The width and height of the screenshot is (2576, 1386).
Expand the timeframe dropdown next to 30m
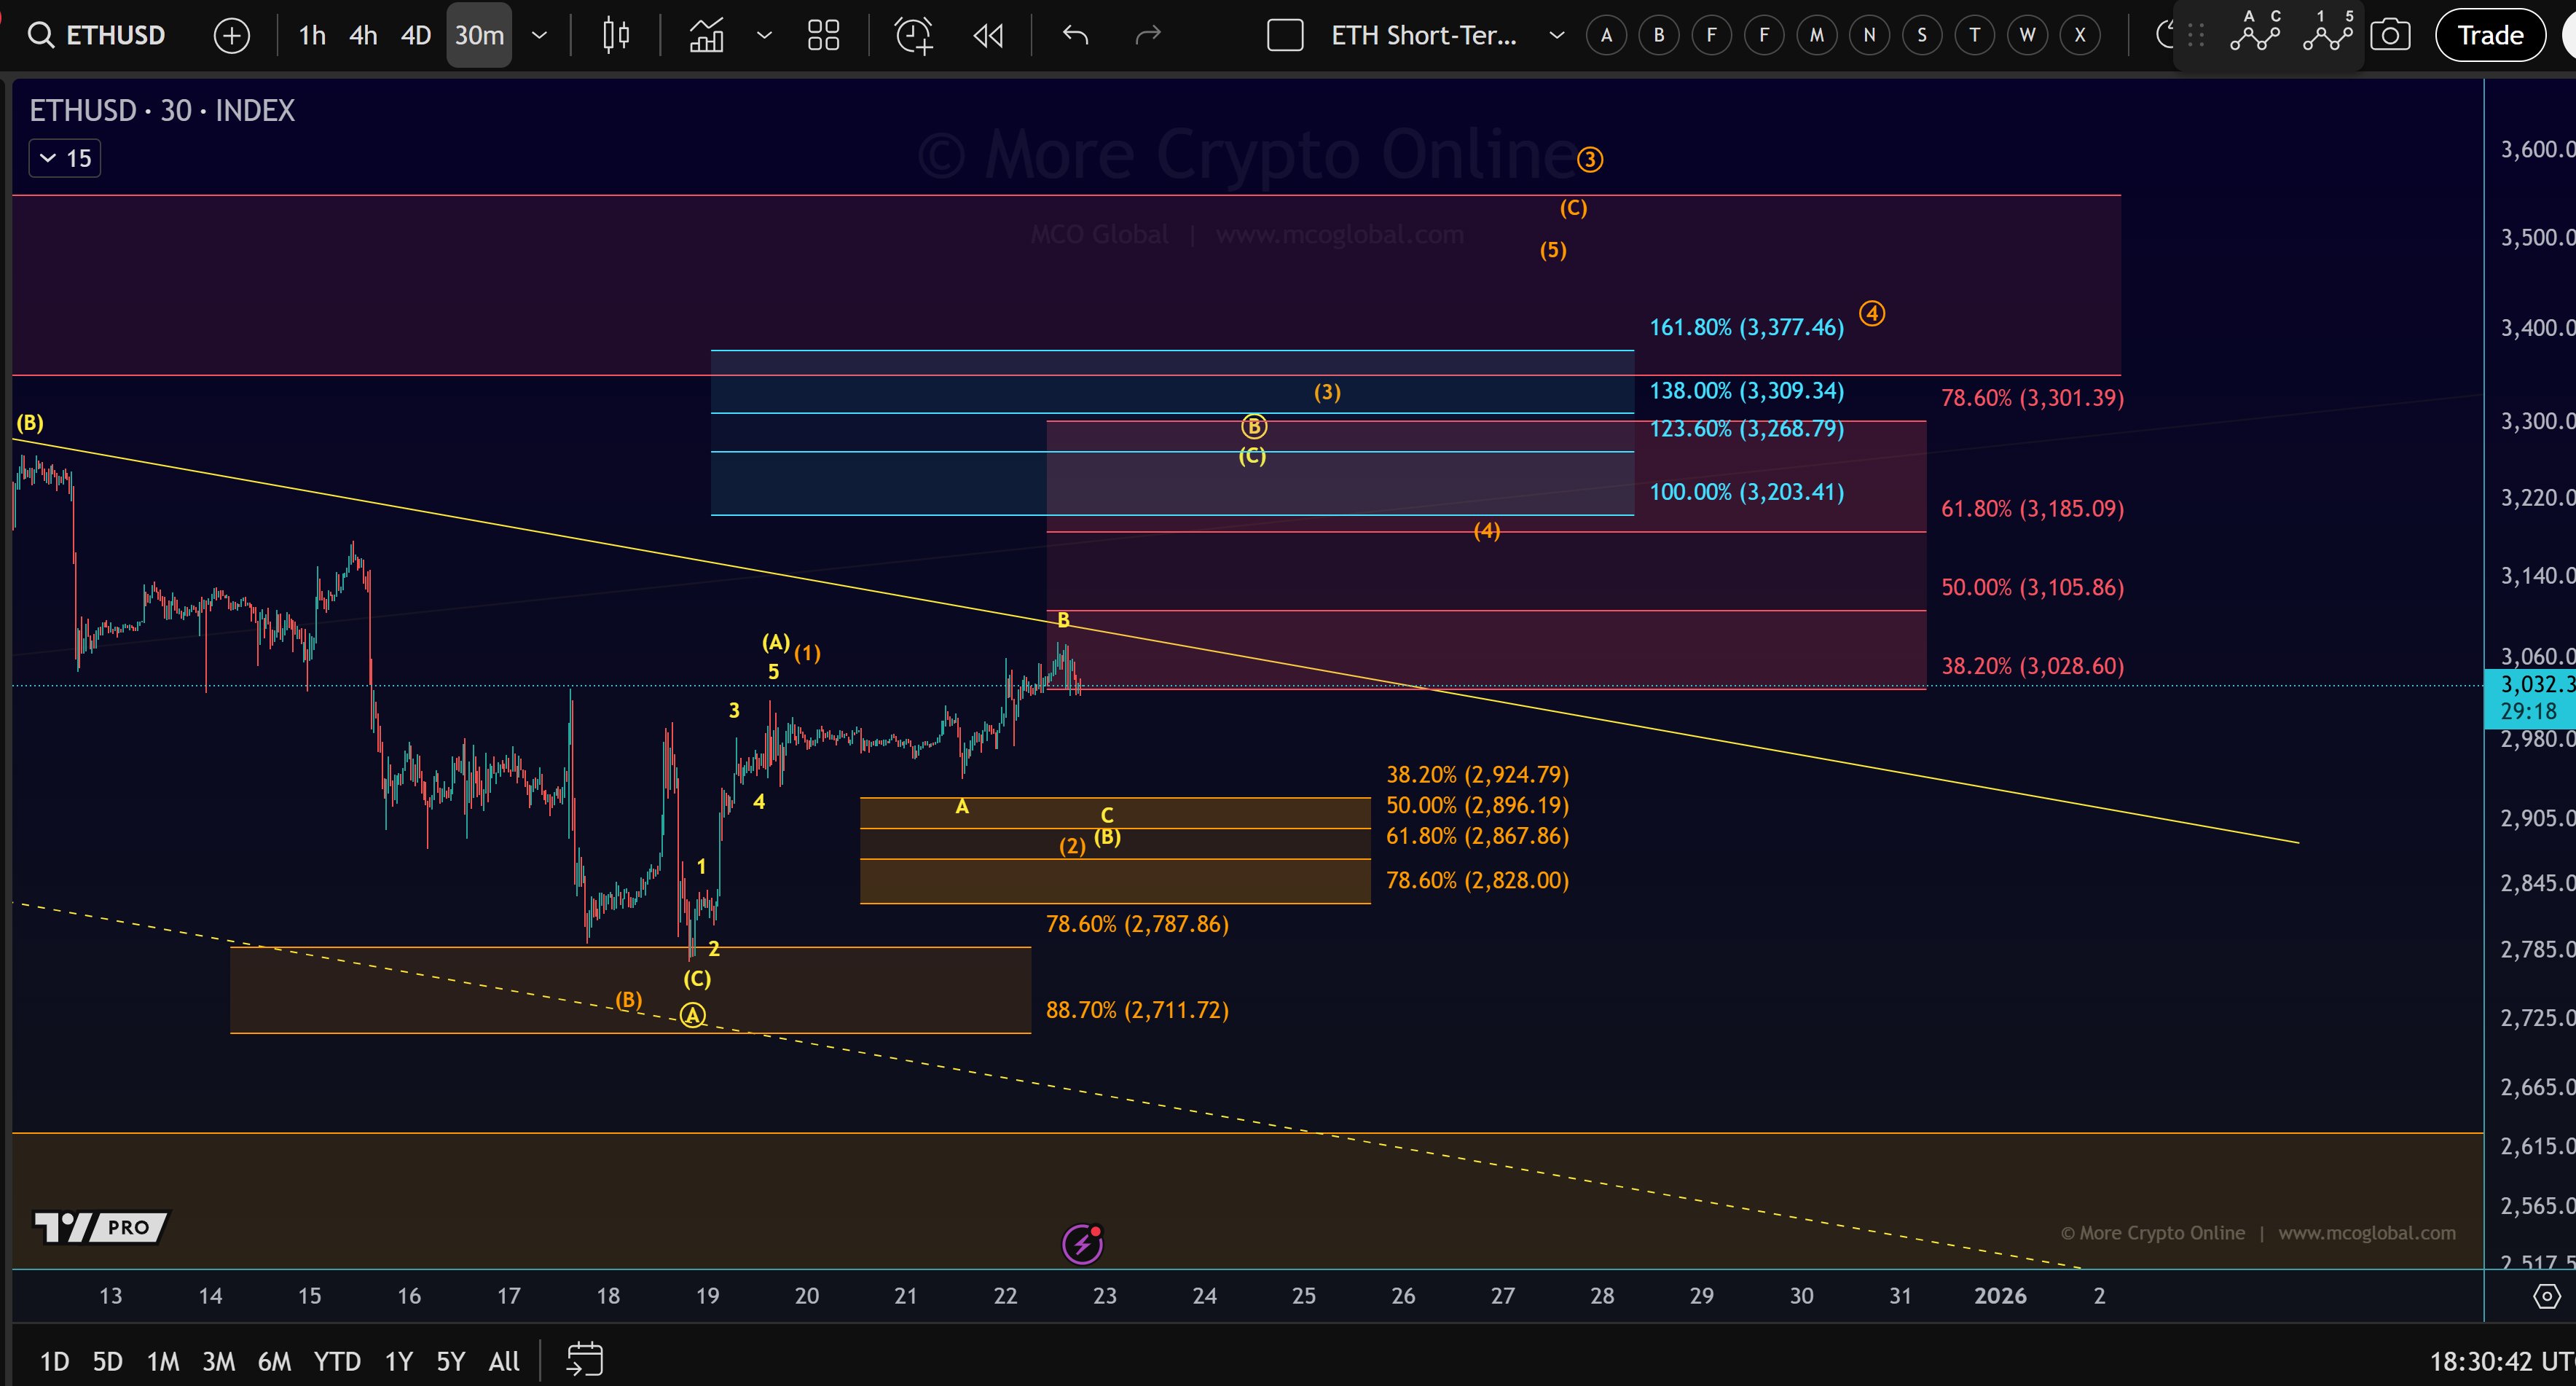click(x=539, y=35)
